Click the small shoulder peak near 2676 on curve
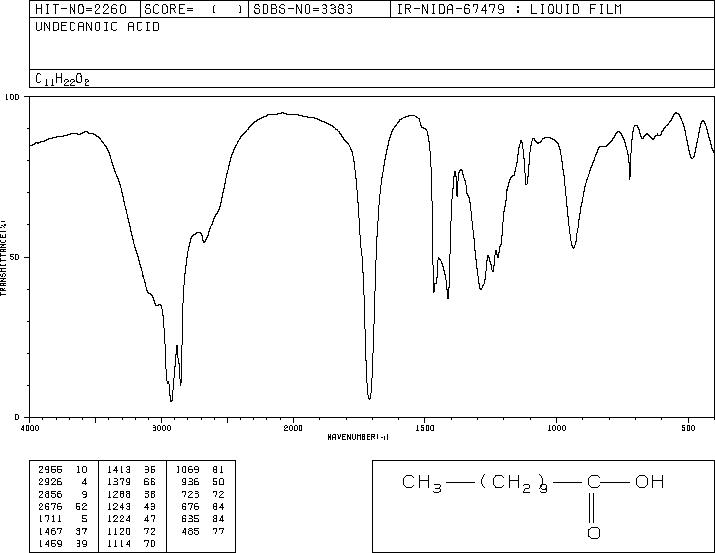 (x=204, y=242)
